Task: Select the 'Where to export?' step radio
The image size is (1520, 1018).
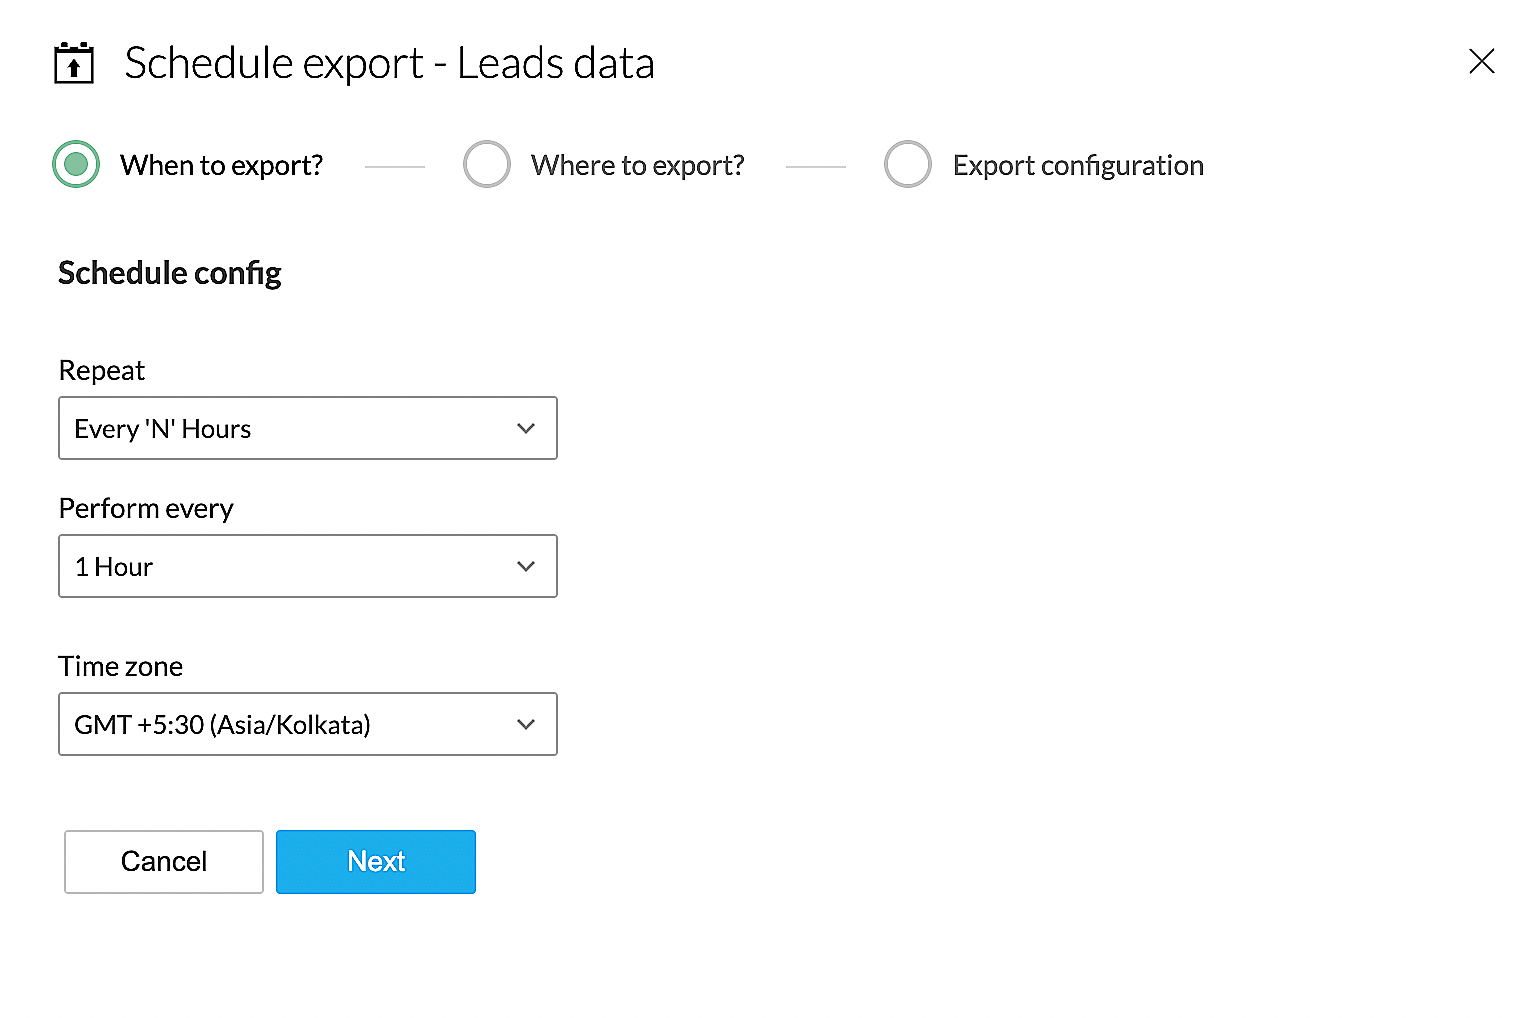Action: click(x=487, y=165)
